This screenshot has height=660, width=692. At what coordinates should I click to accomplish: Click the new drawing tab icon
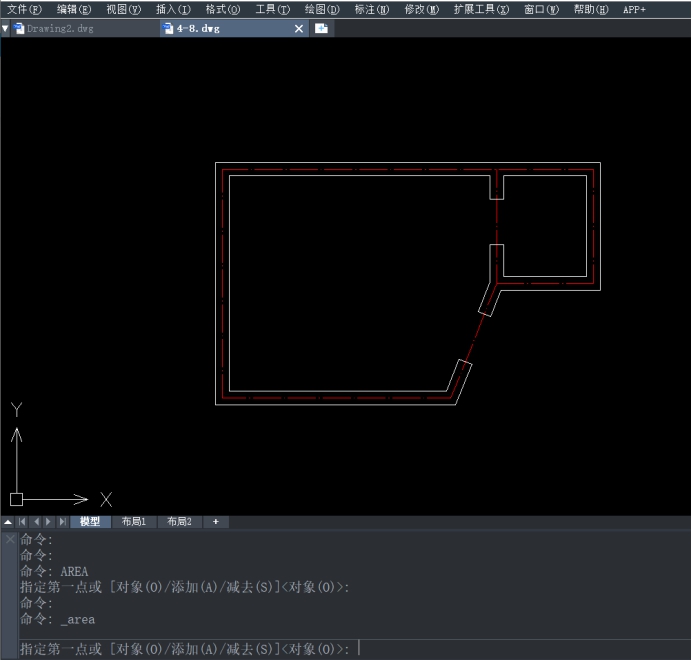click(x=321, y=29)
